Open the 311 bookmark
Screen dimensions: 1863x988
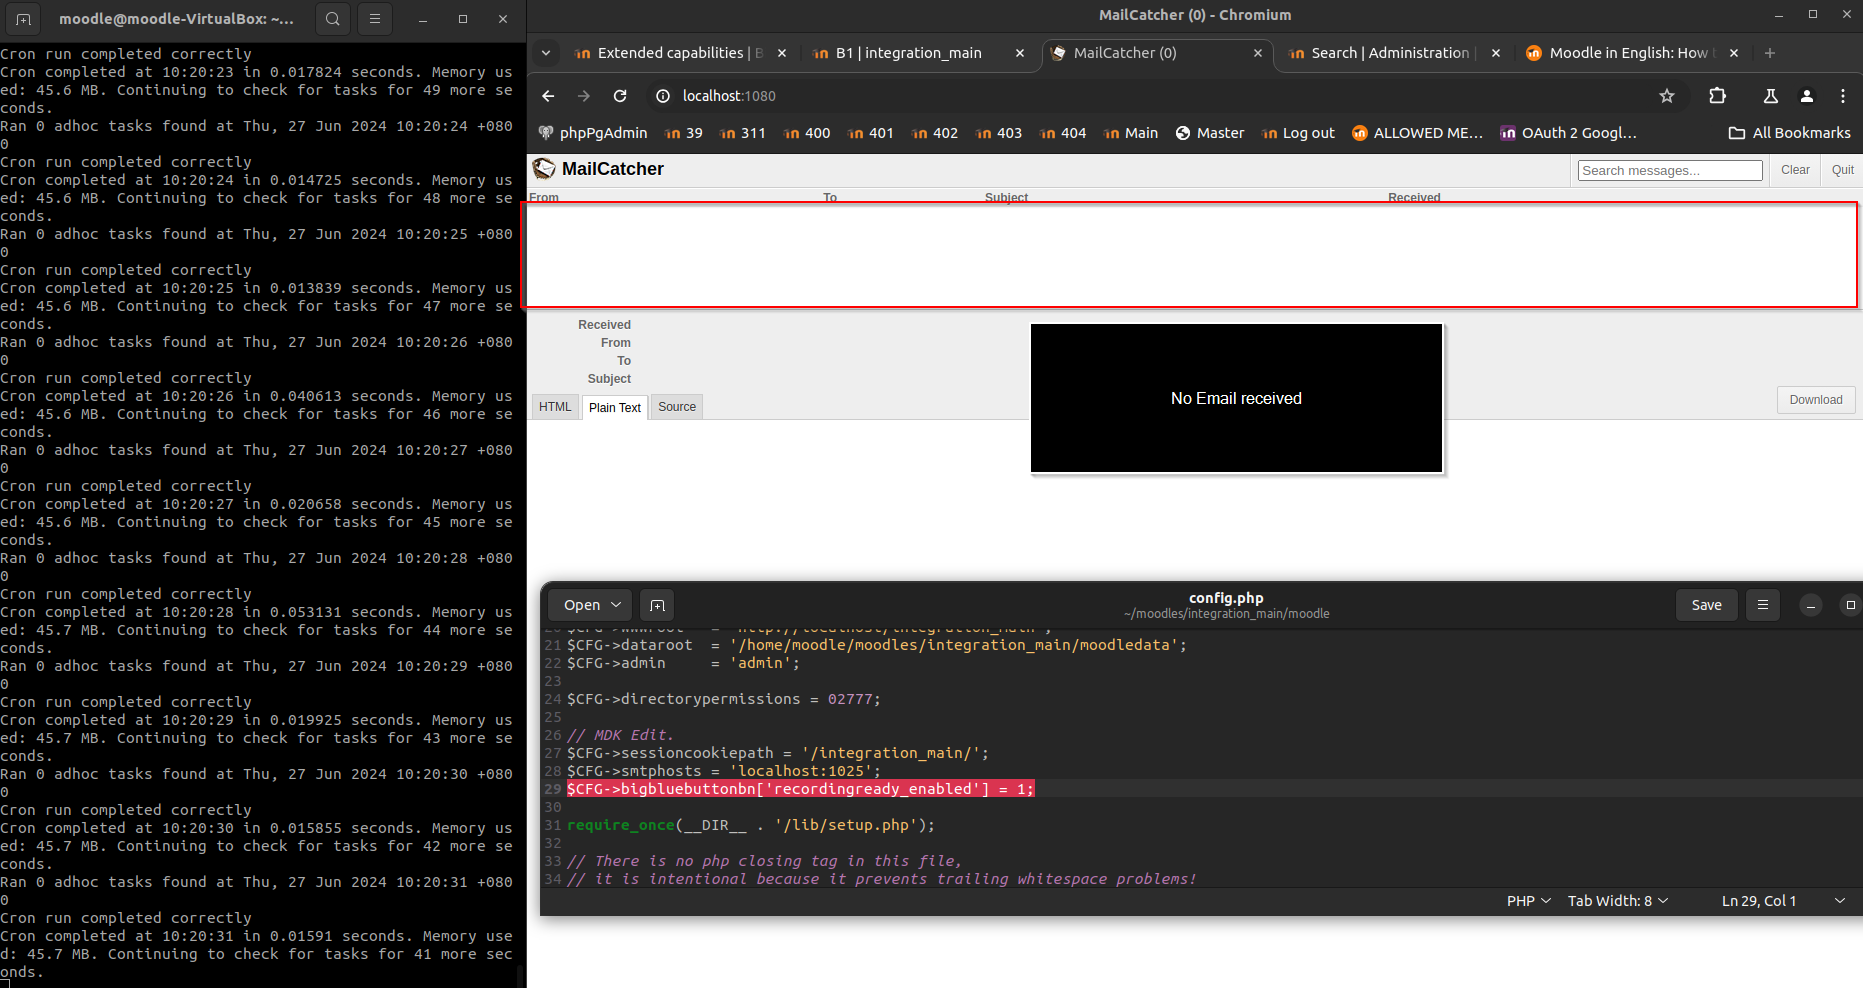click(743, 133)
